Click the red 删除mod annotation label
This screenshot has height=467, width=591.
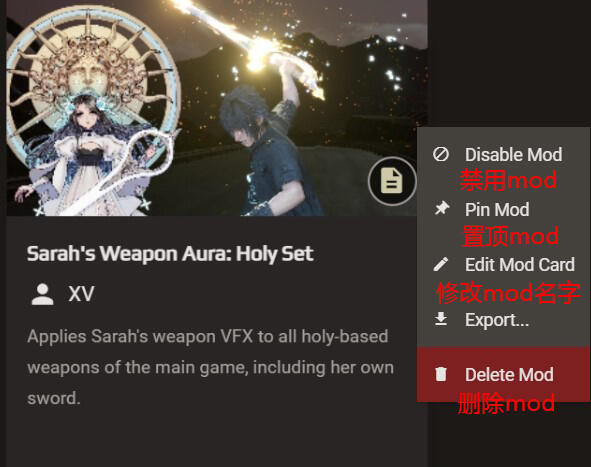coord(506,403)
